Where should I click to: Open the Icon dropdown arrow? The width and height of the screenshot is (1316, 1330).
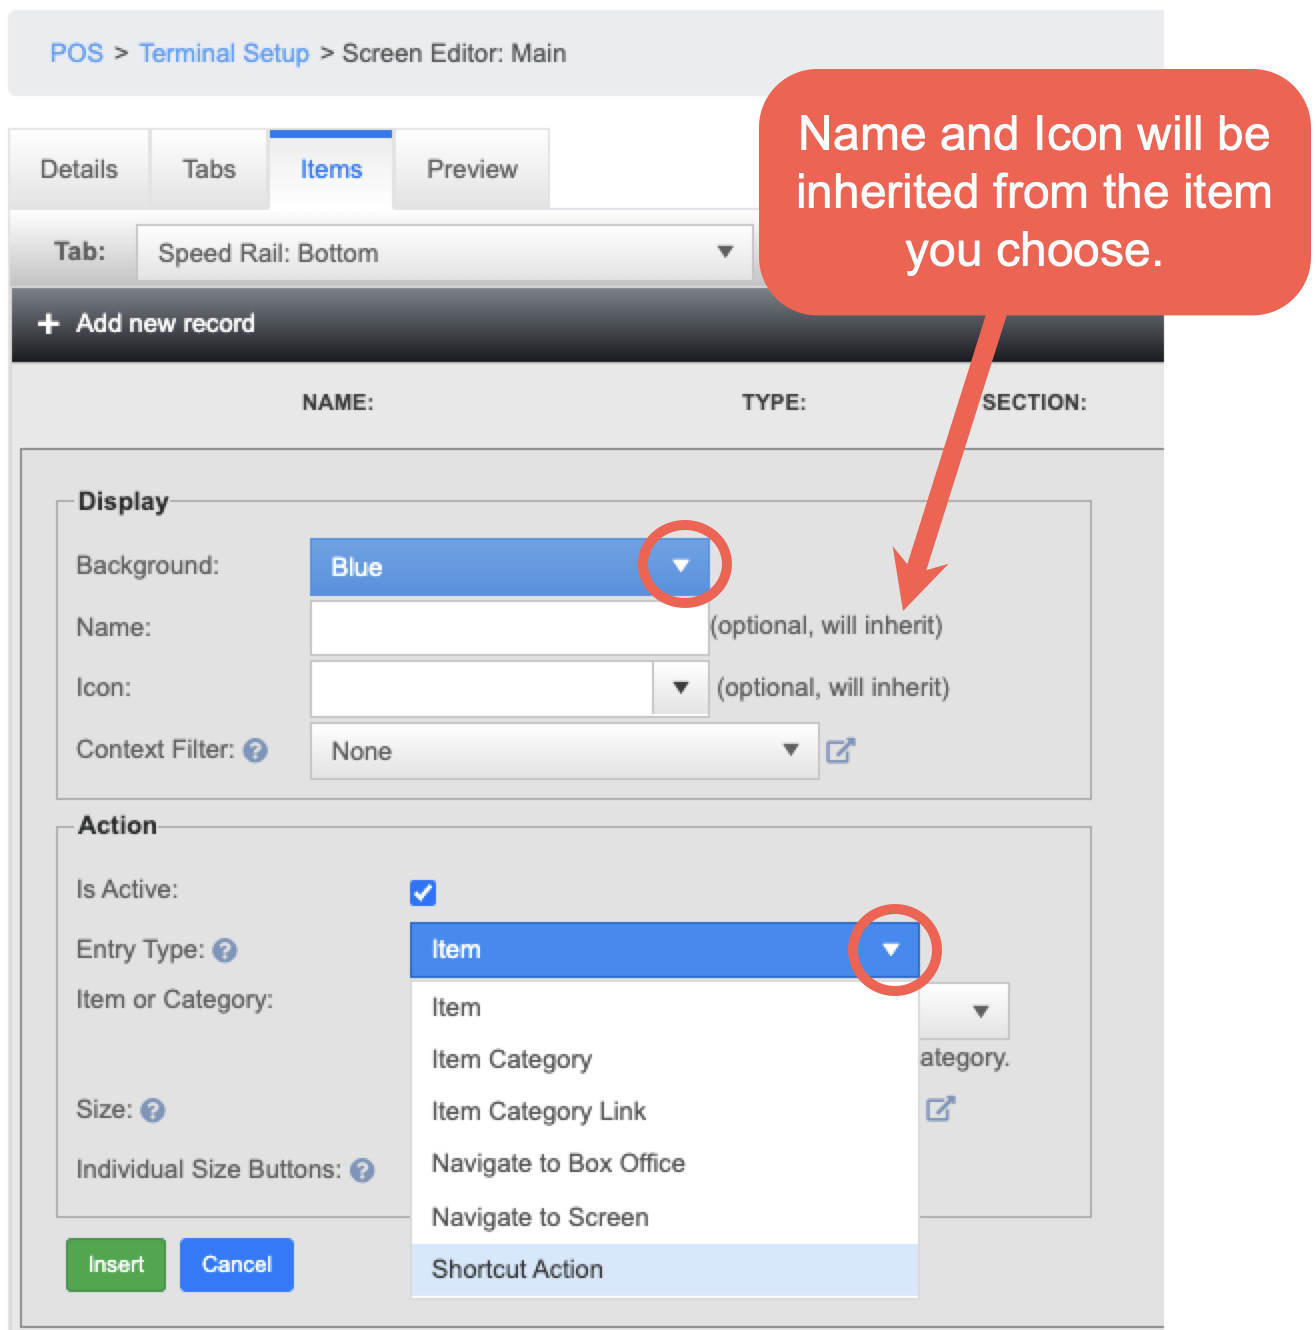coord(681,688)
